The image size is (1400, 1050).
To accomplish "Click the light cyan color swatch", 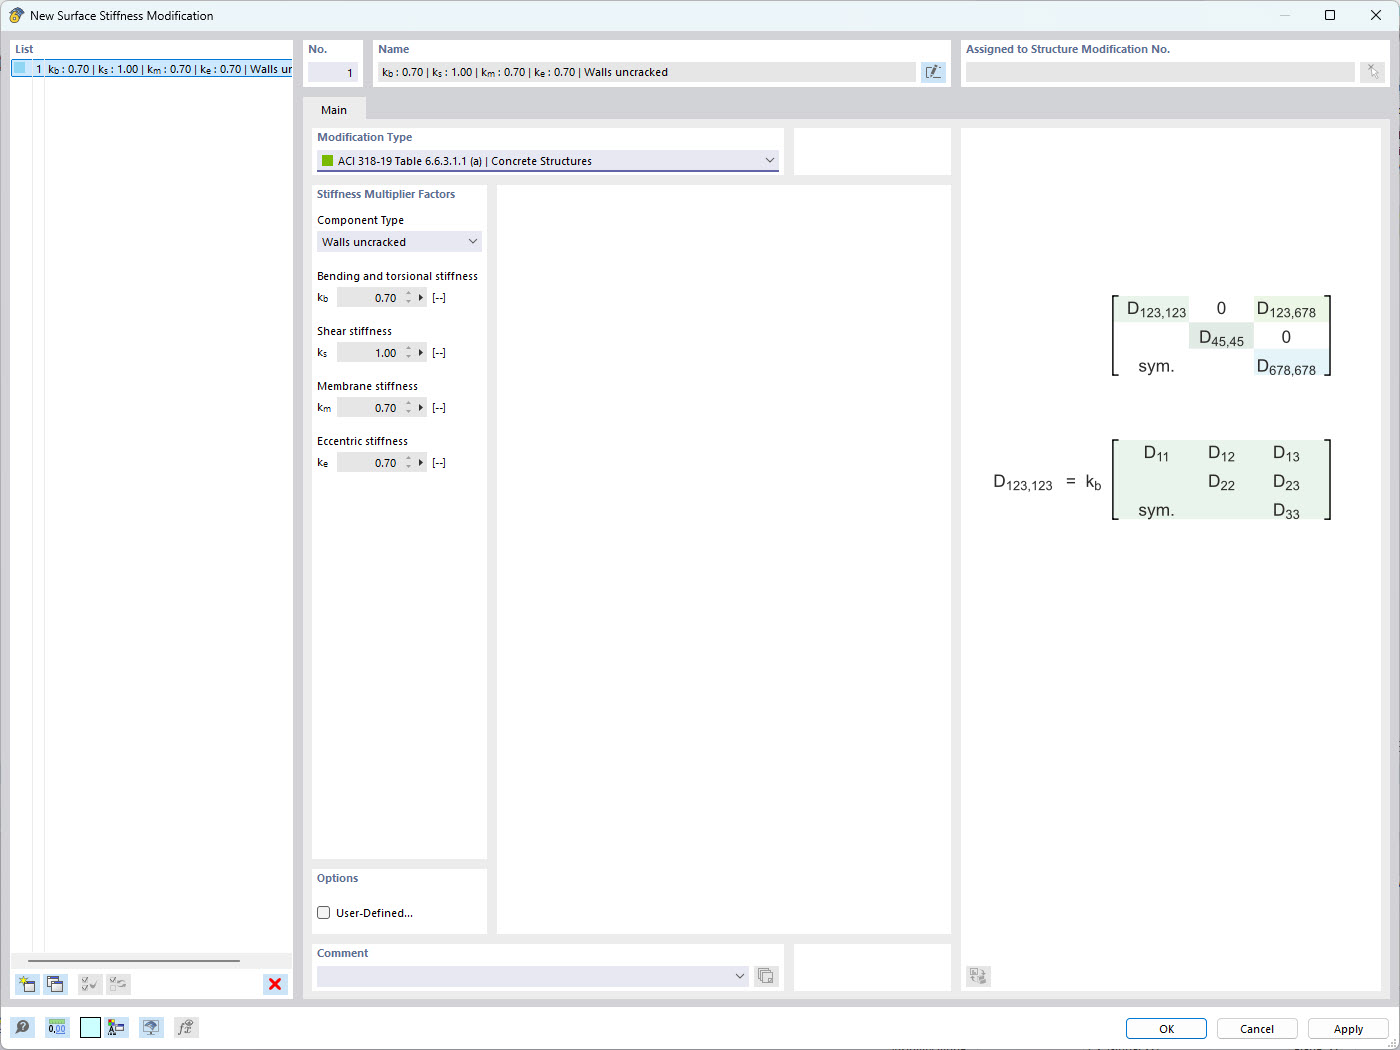I will pyautogui.click(x=90, y=1027).
